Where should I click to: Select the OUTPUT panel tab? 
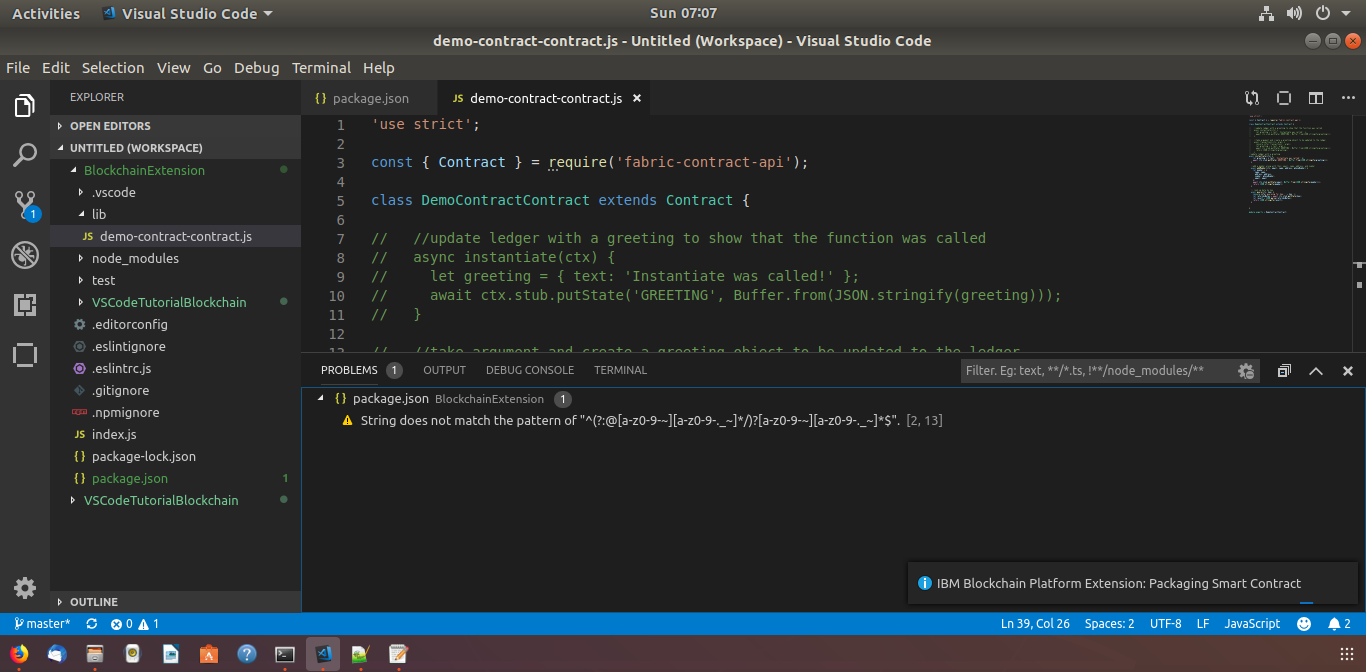(444, 370)
